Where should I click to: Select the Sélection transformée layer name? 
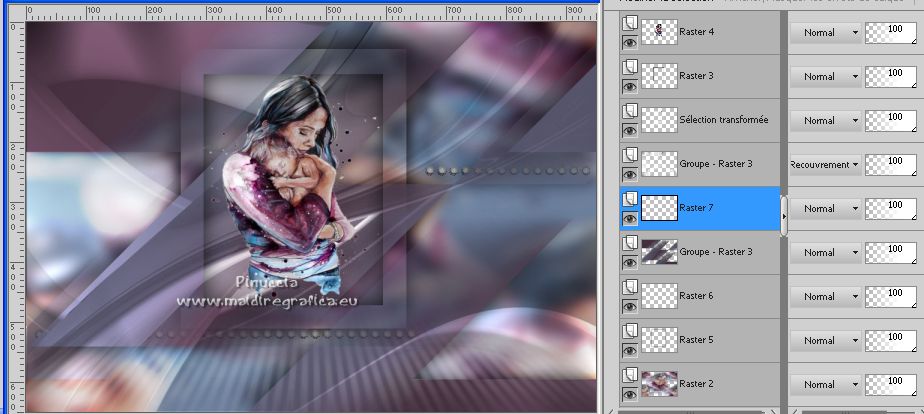point(724,120)
